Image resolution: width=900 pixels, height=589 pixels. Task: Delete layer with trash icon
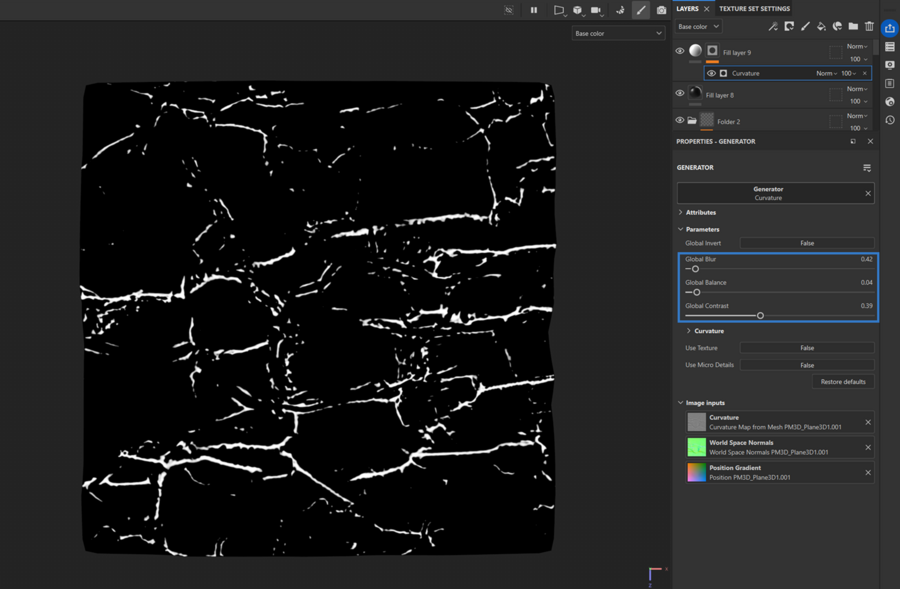point(869,27)
